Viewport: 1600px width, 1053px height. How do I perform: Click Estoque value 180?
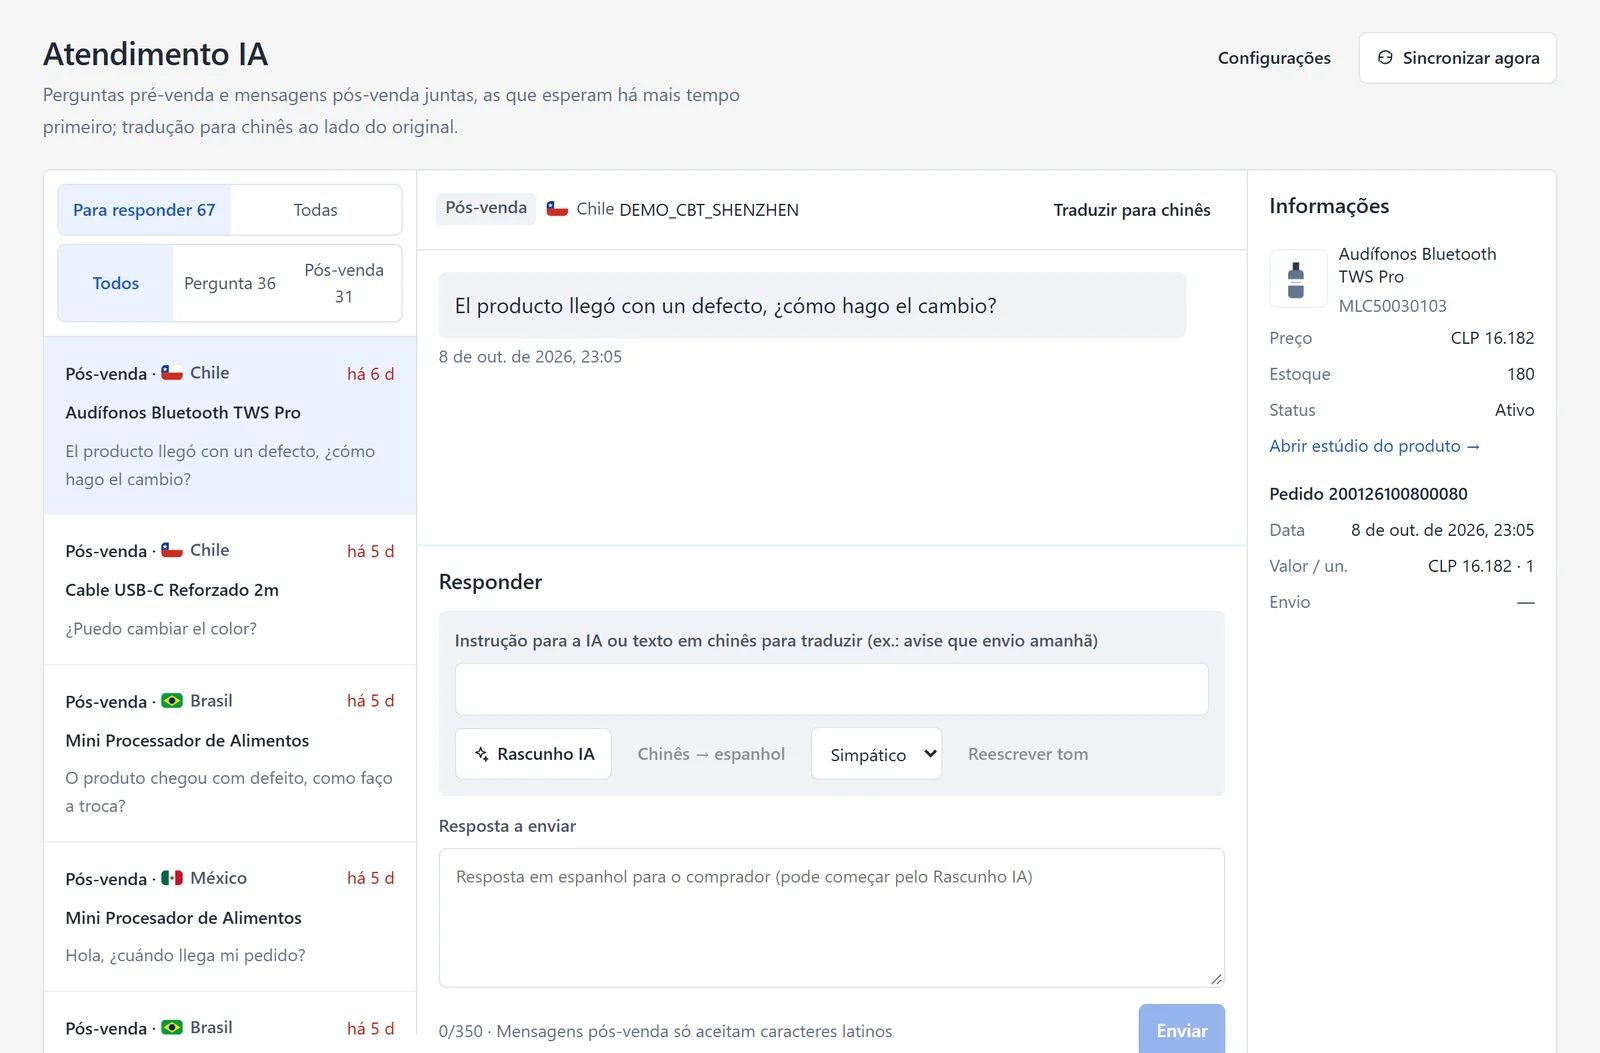tap(1520, 374)
